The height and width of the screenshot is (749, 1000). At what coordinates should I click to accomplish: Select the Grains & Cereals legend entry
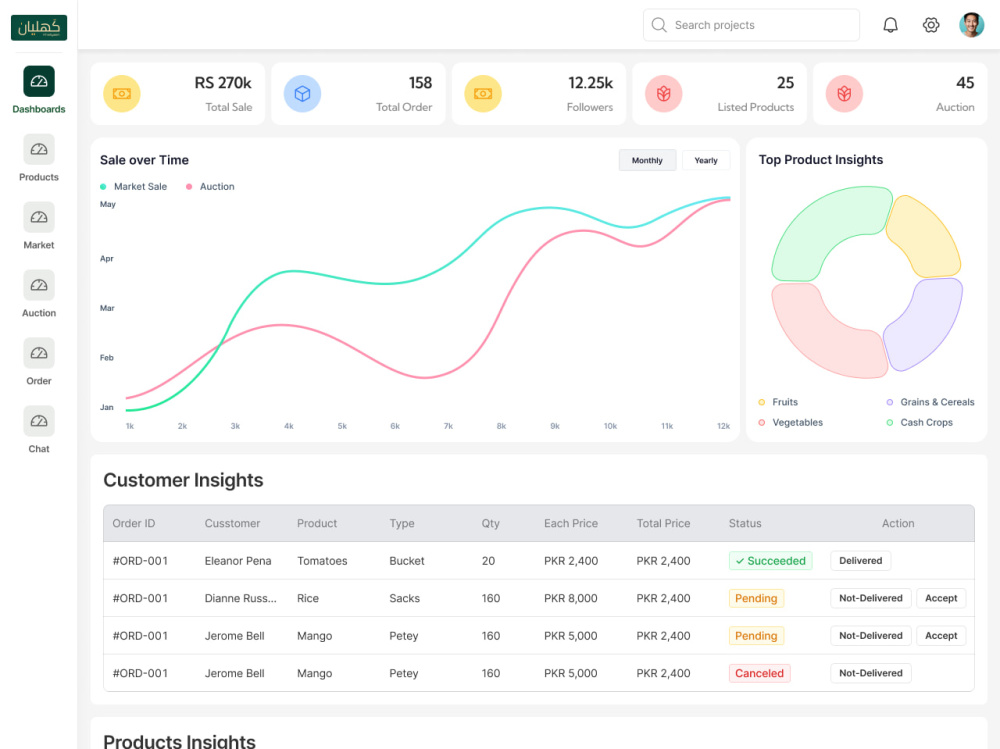[x=930, y=402]
